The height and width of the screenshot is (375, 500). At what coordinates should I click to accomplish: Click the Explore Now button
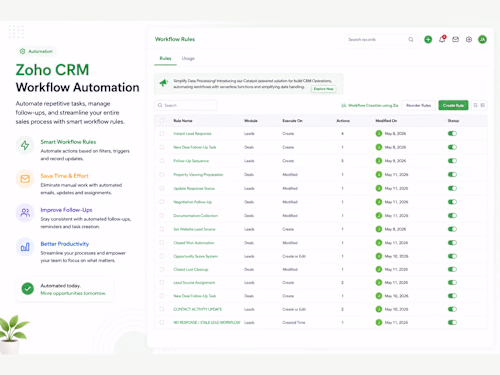point(324,89)
